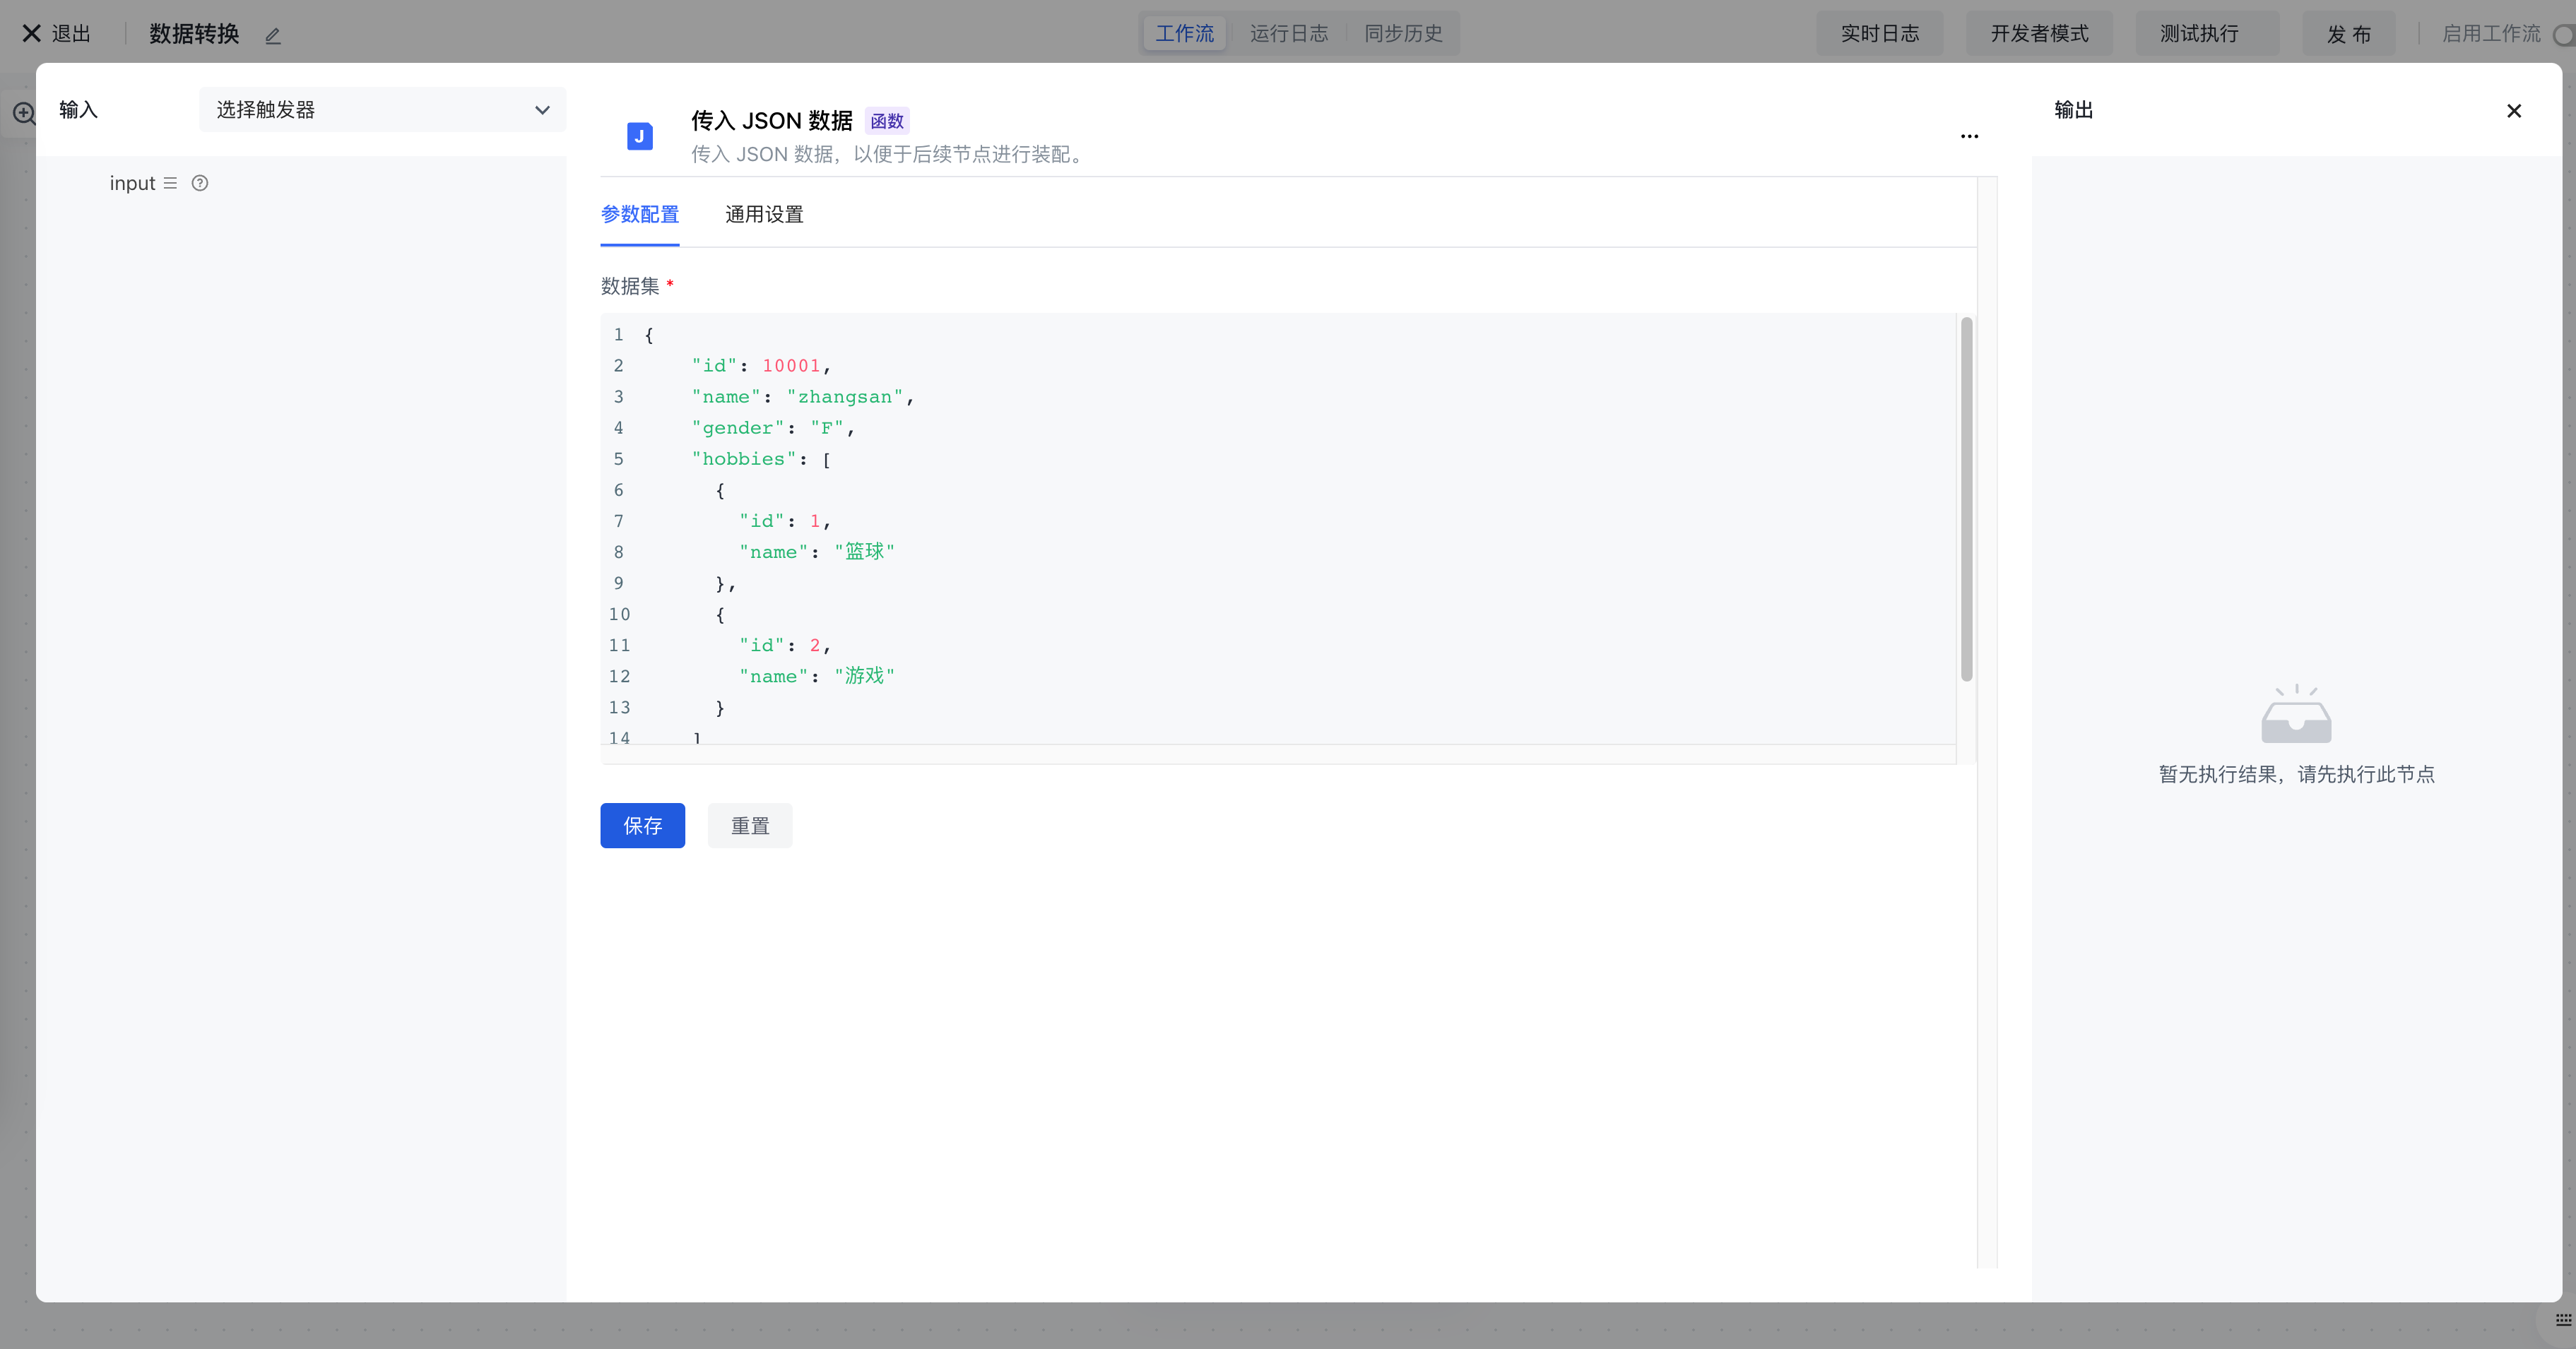Switch to the 通用设置 tab
The width and height of the screenshot is (2576, 1349).
click(x=764, y=214)
